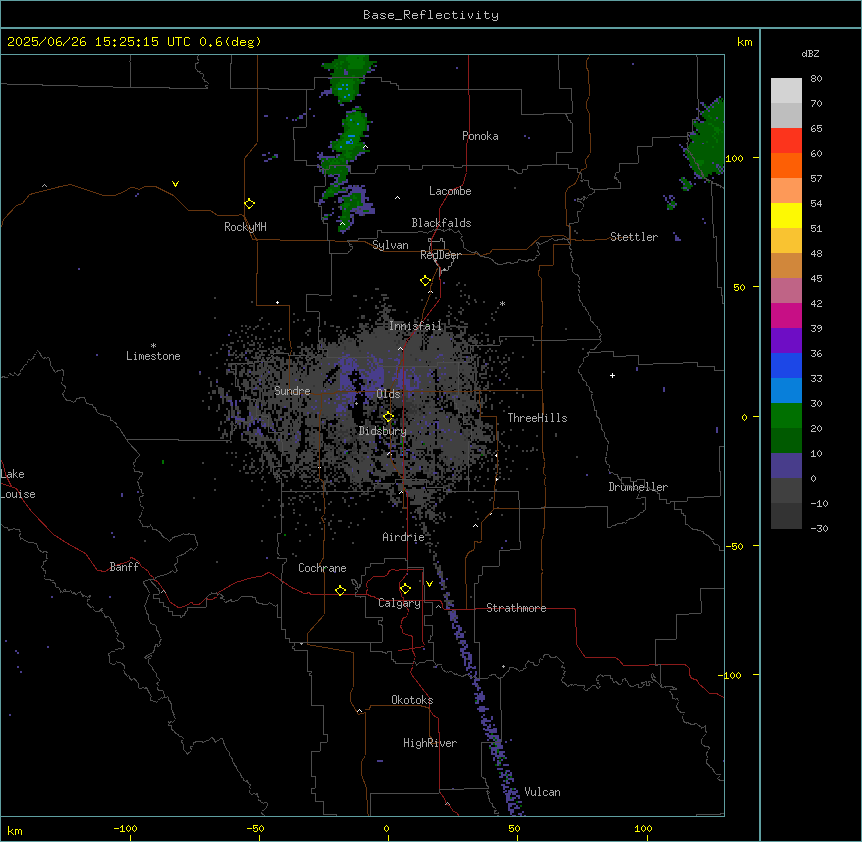Click the white legend swatch below 80
The width and height of the screenshot is (862, 842).
coord(786,91)
